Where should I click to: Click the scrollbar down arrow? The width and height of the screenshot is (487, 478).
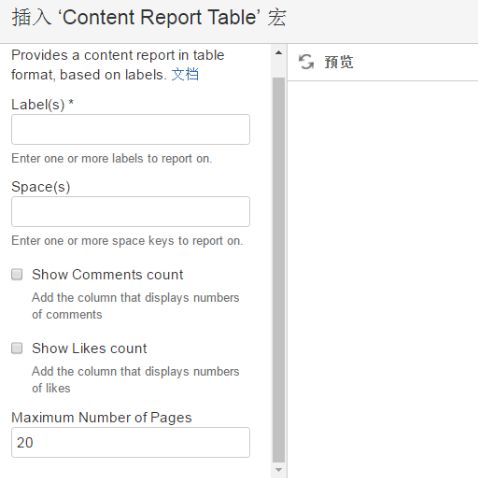(x=279, y=470)
